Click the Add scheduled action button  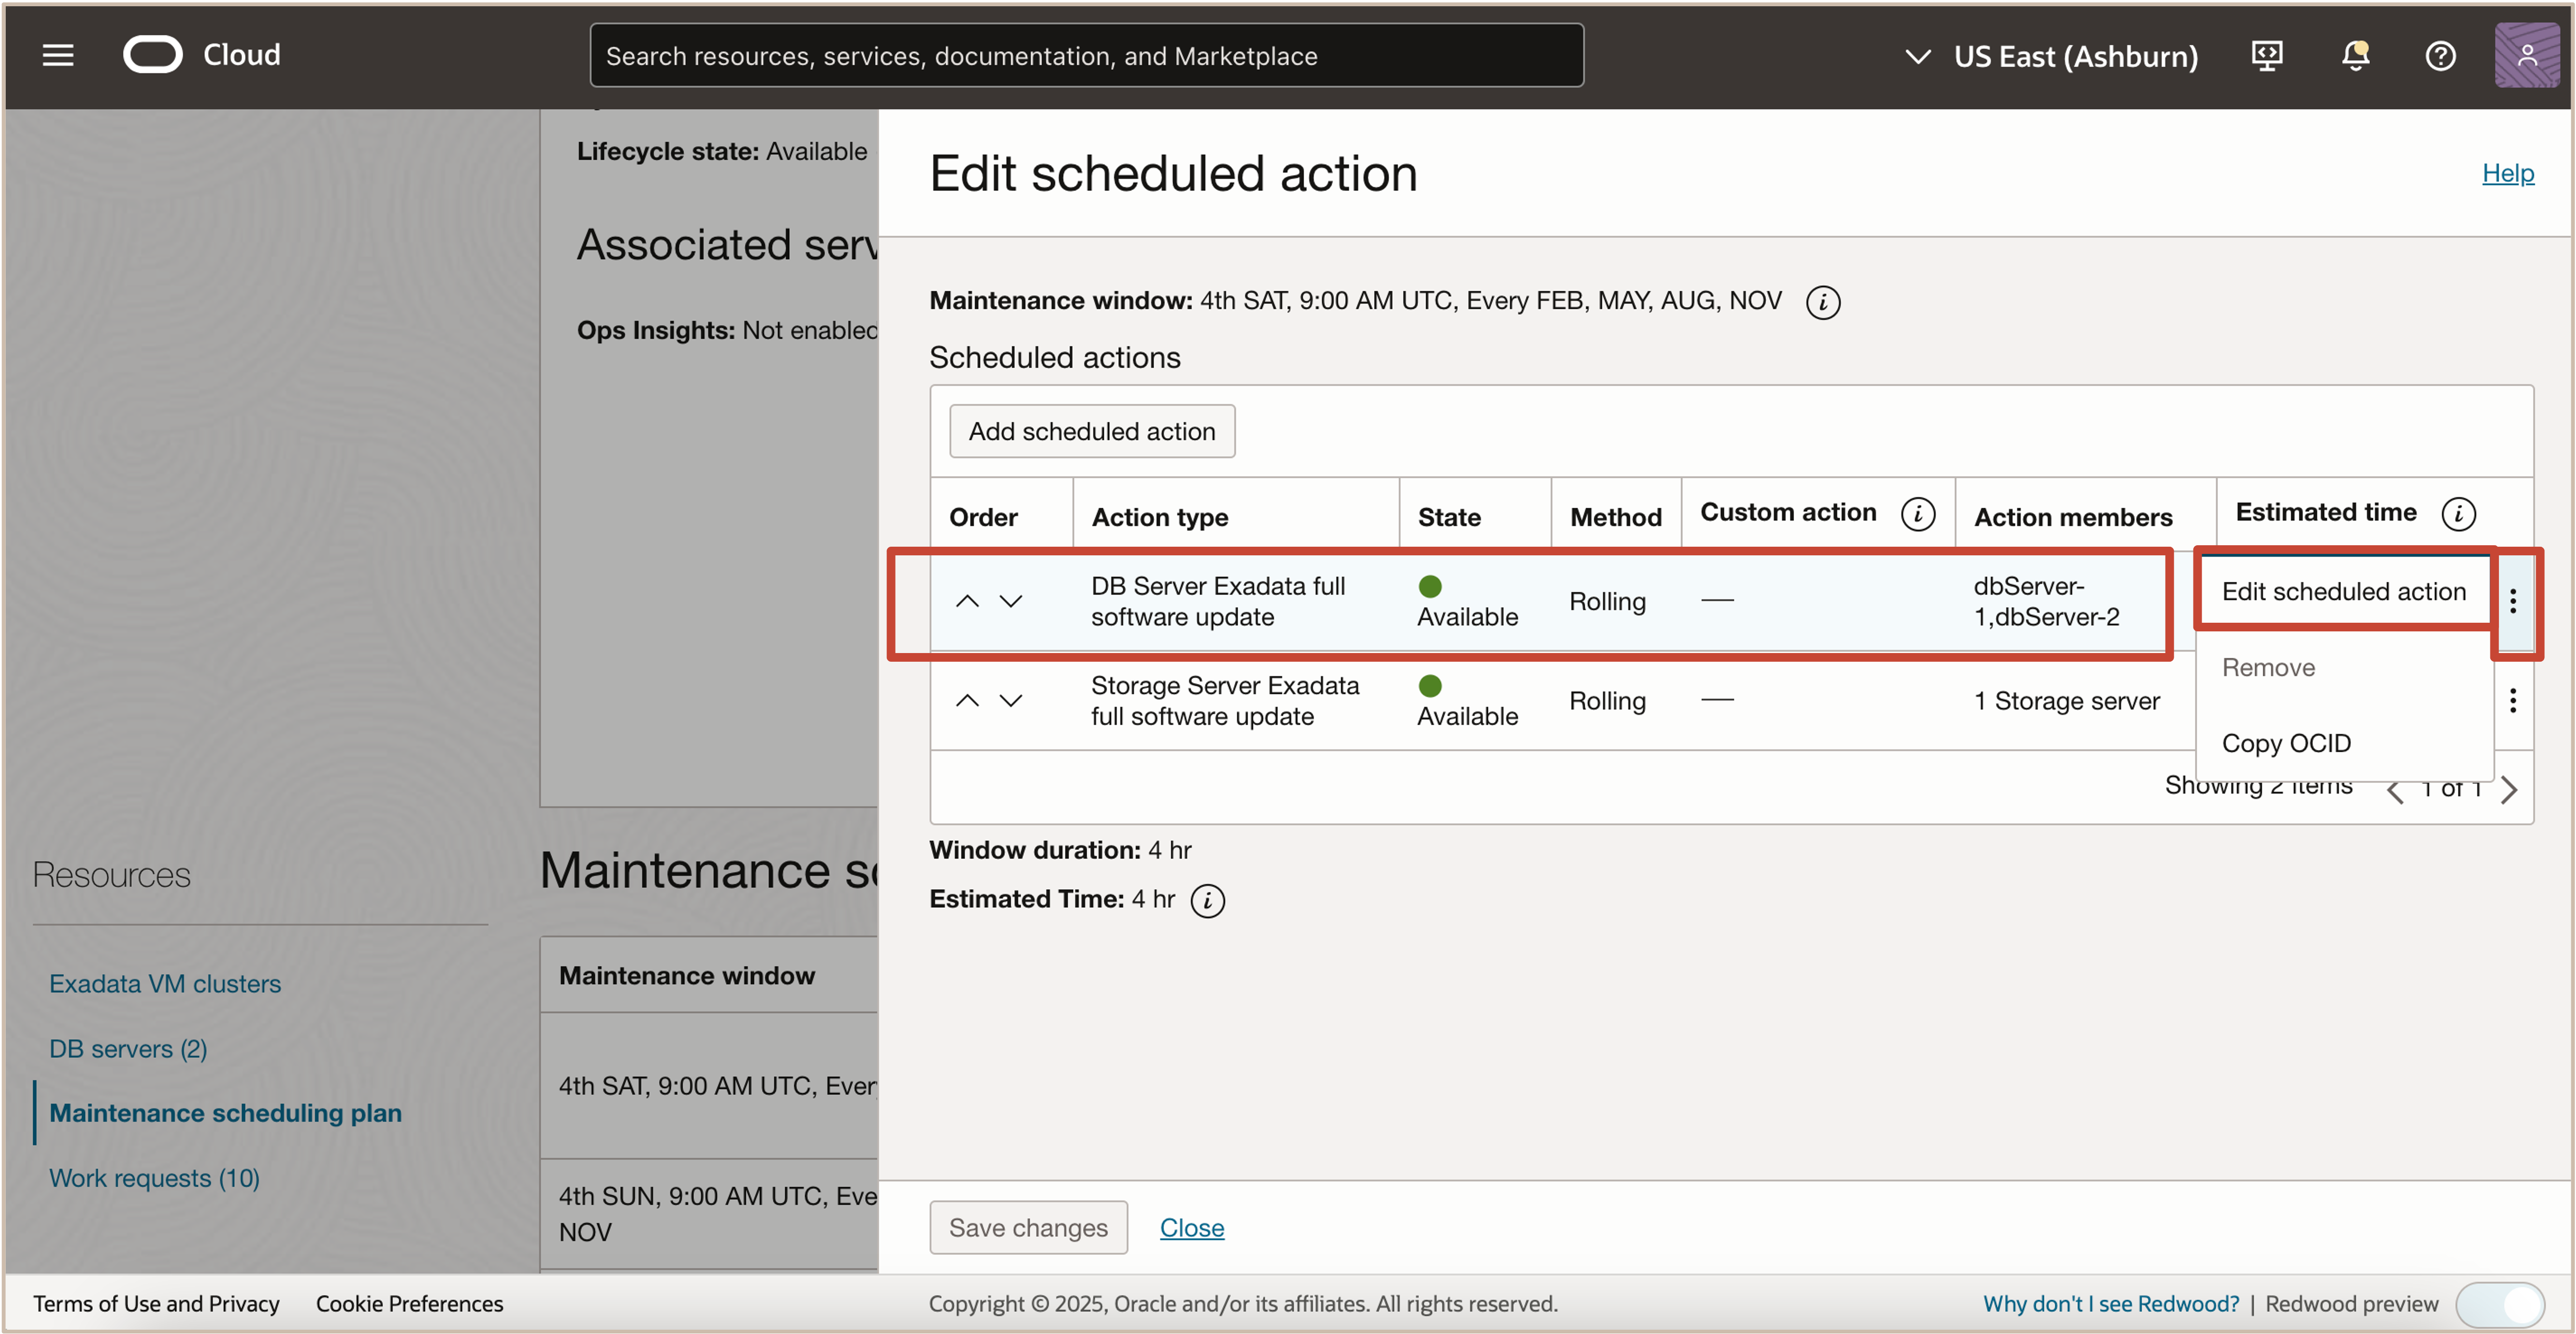pyautogui.click(x=1092, y=430)
